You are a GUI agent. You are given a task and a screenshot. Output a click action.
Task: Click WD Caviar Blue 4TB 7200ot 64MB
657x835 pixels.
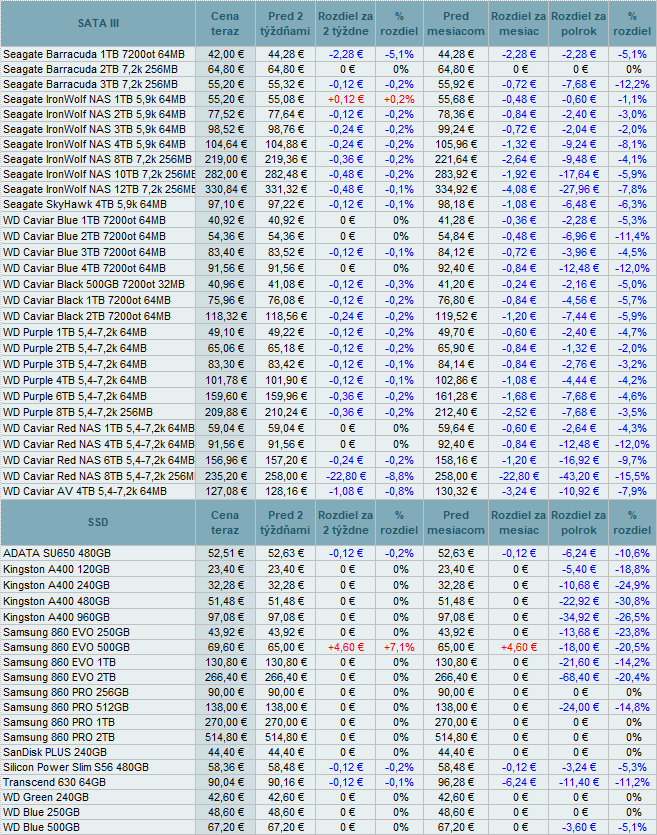tap(84, 268)
